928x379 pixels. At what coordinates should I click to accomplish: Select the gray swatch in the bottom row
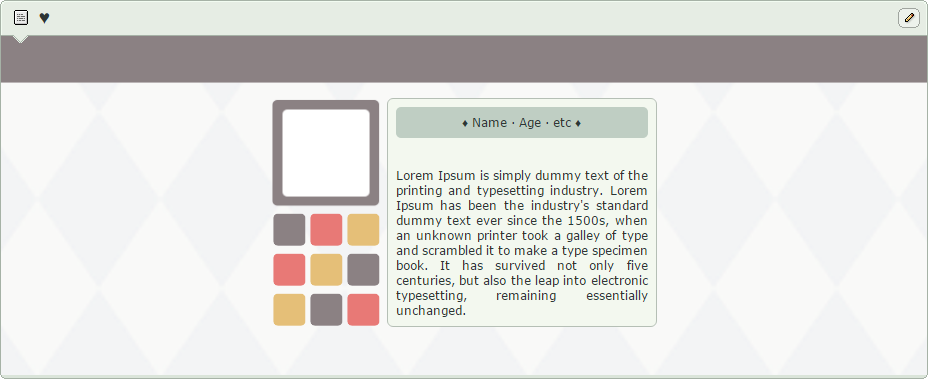click(x=326, y=310)
